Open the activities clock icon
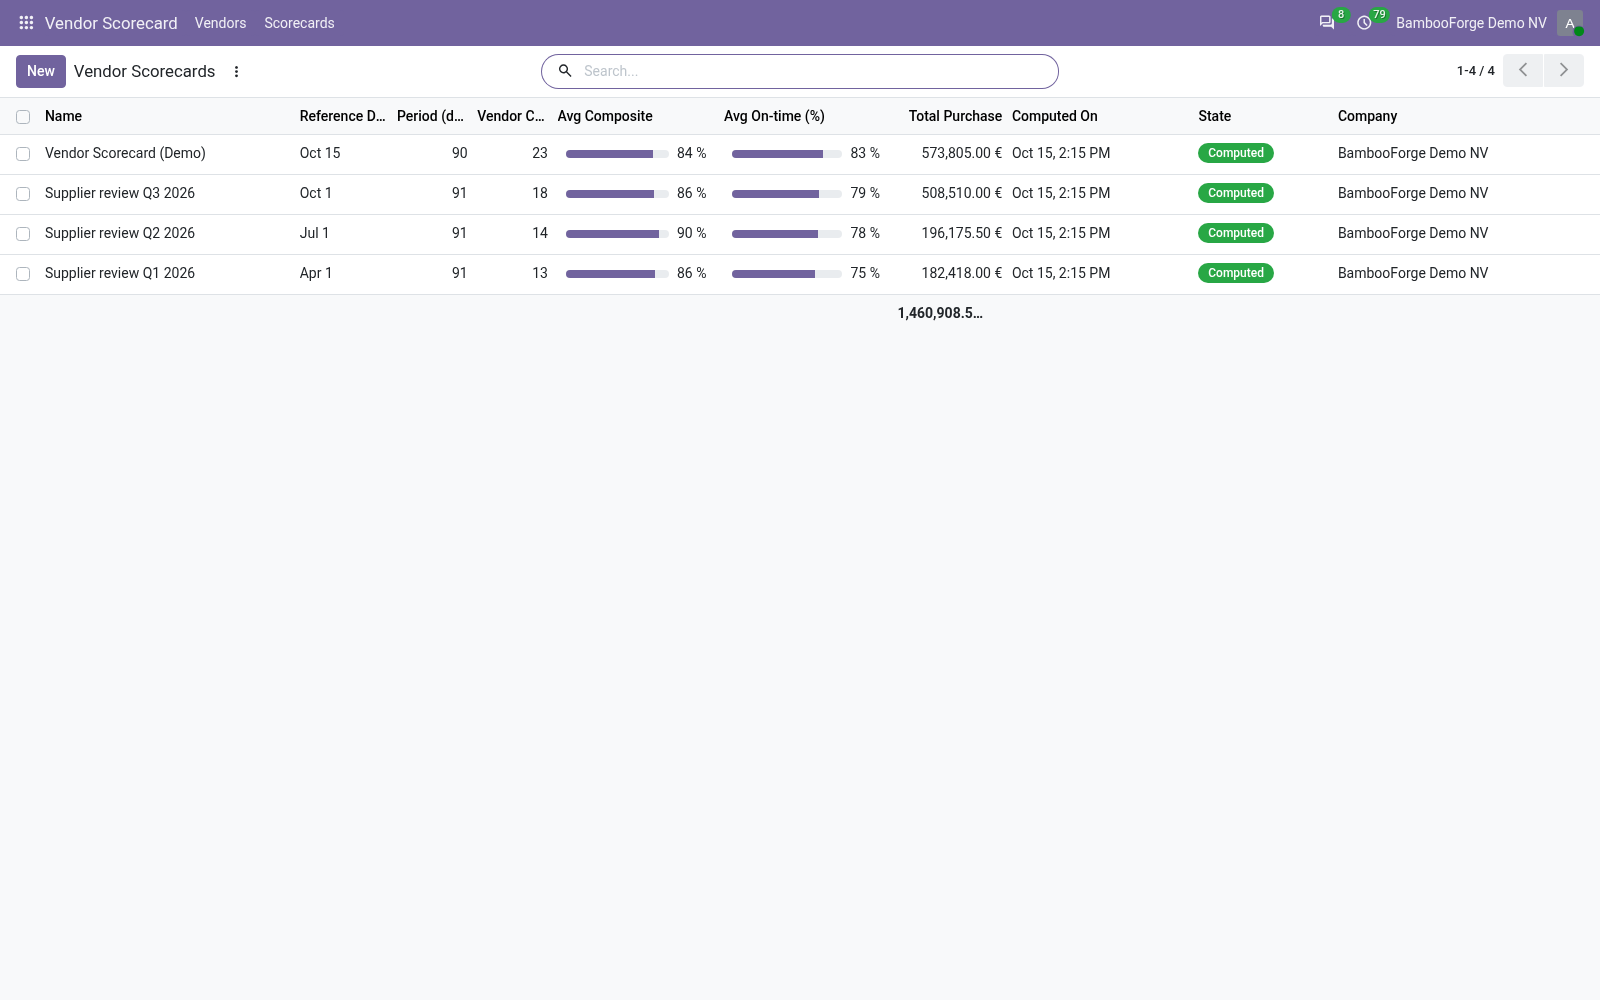 [x=1364, y=22]
